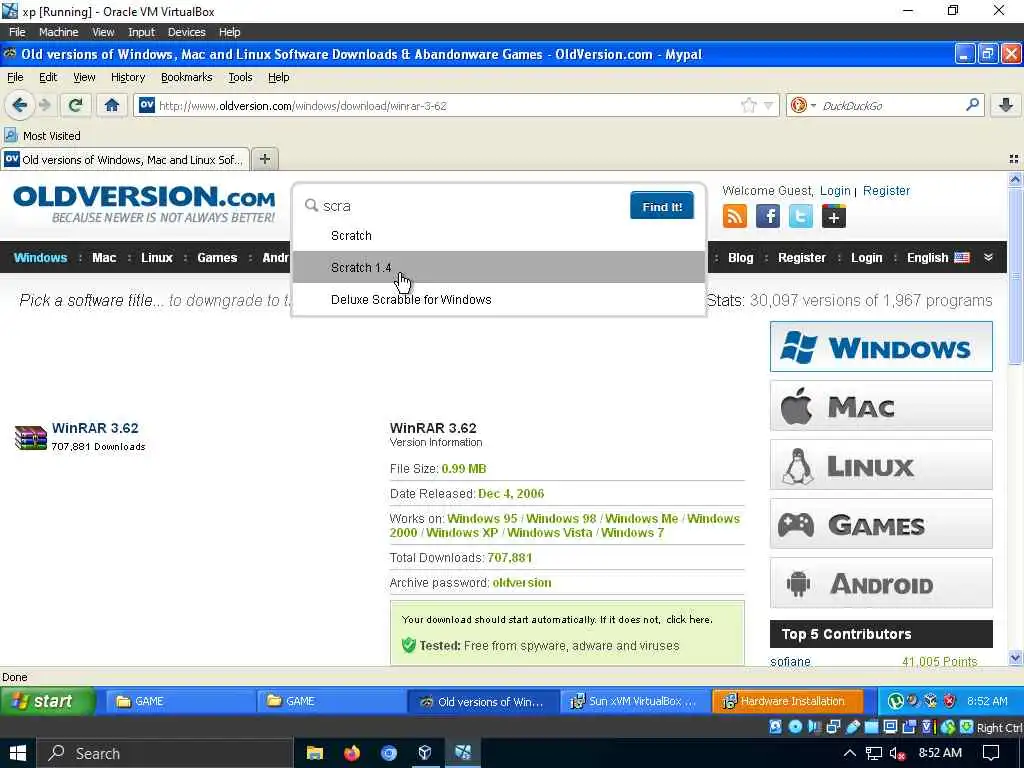Image resolution: width=1024 pixels, height=768 pixels.
Task: Open the browser Home page icon
Action: [112, 104]
